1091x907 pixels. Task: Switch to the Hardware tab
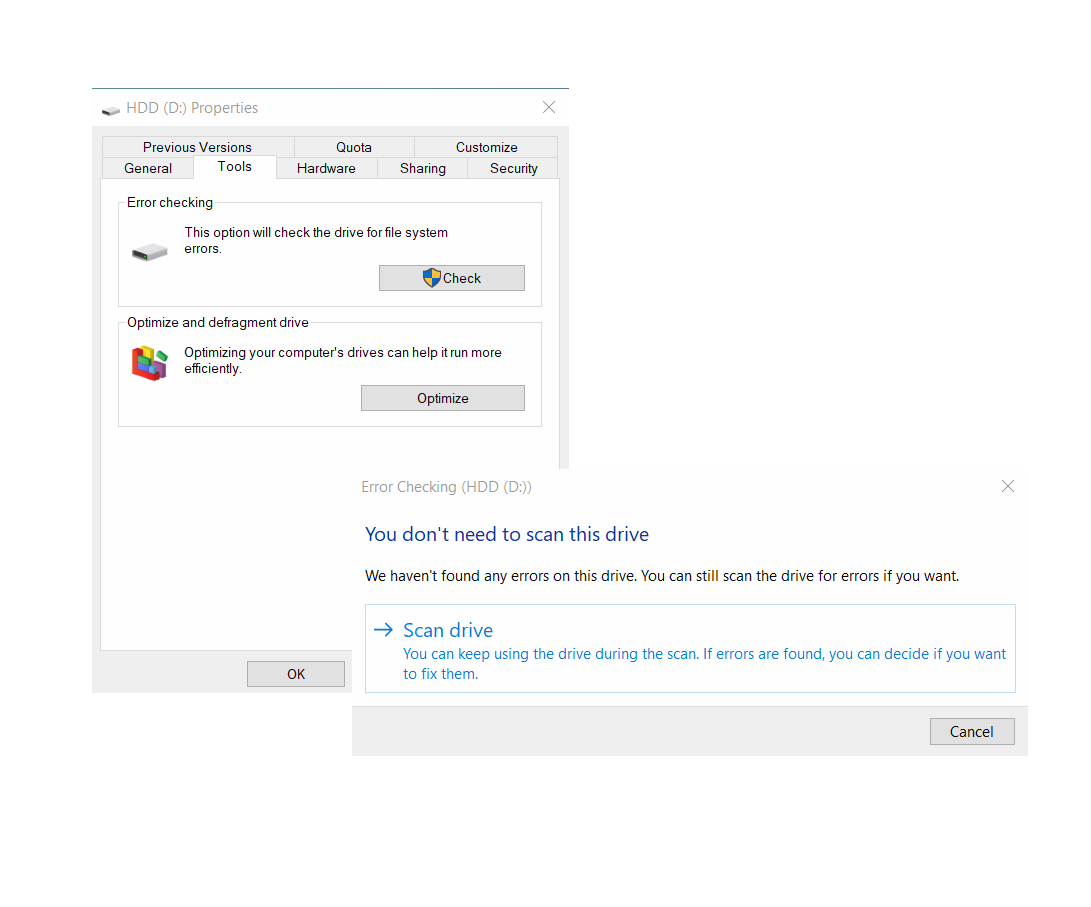tap(326, 168)
